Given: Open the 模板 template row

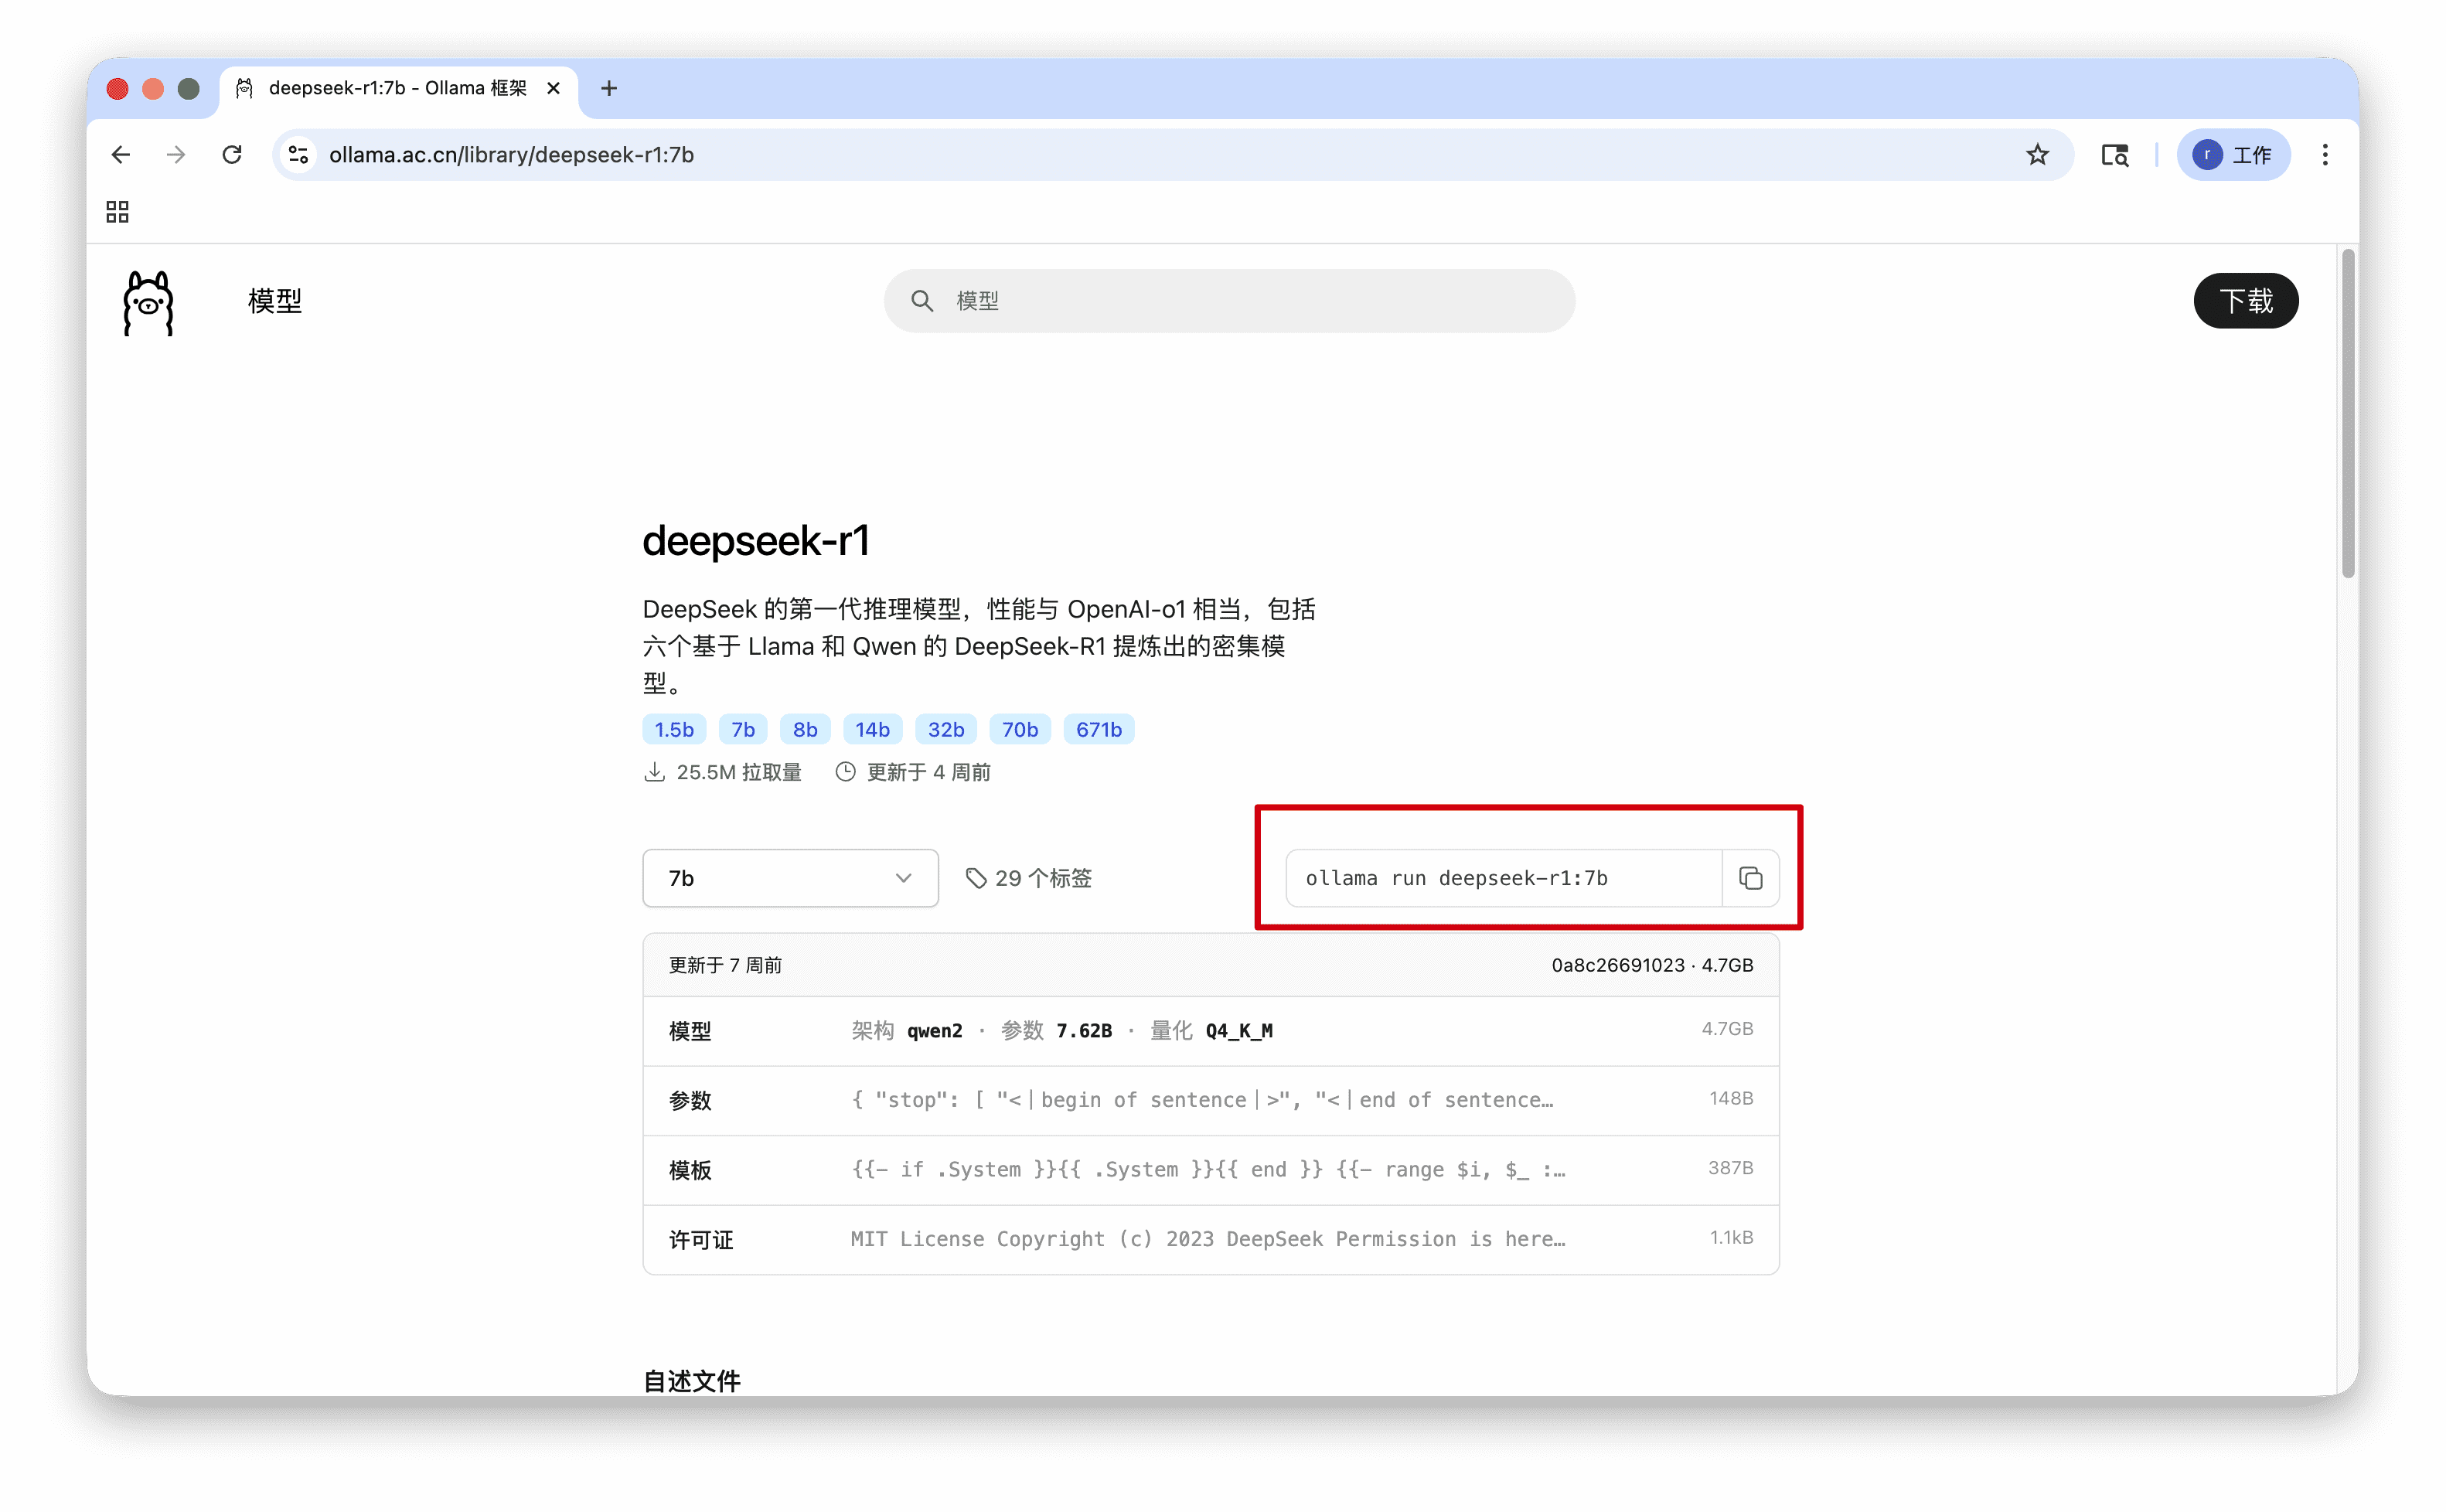Looking at the screenshot, I should coord(1211,1170).
